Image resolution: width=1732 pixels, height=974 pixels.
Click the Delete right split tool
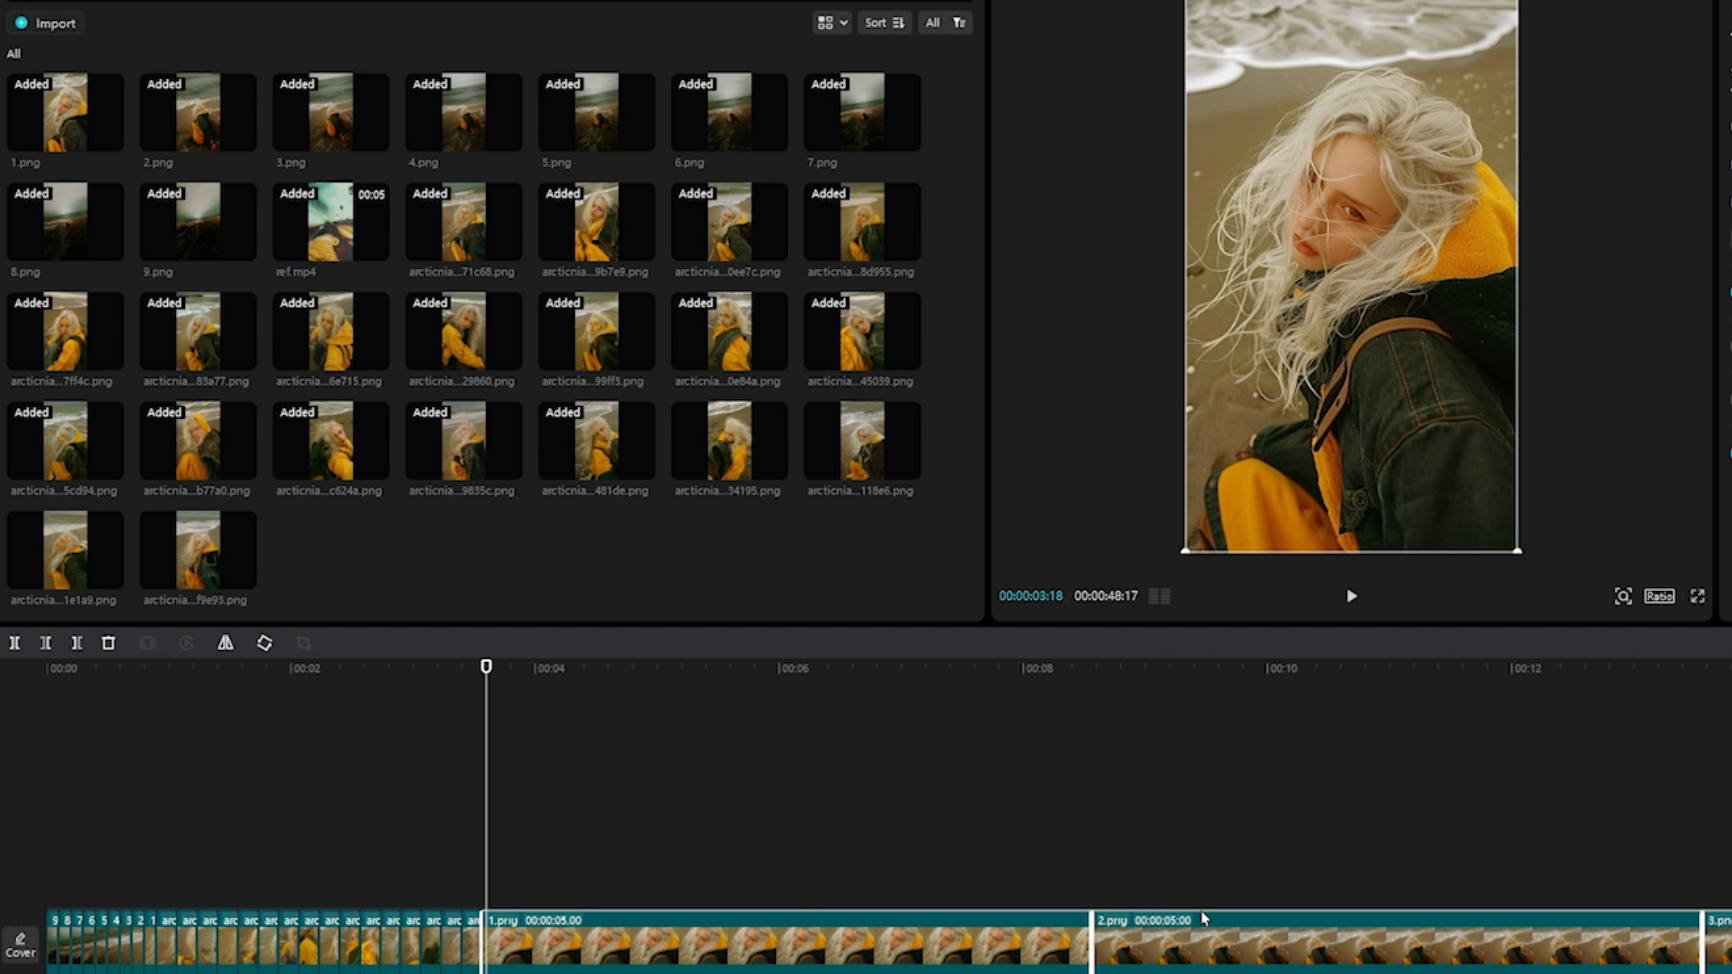(76, 643)
